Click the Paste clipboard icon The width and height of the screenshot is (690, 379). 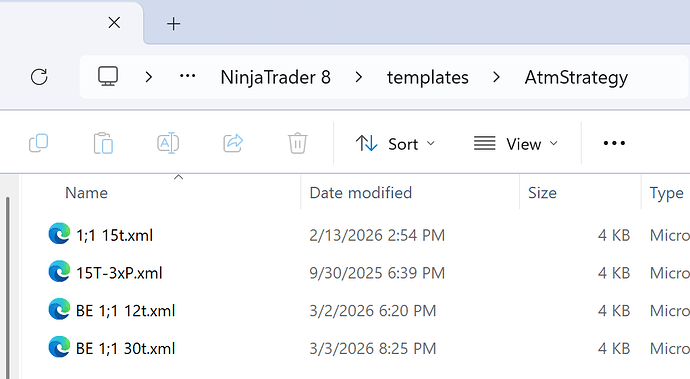coord(103,143)
